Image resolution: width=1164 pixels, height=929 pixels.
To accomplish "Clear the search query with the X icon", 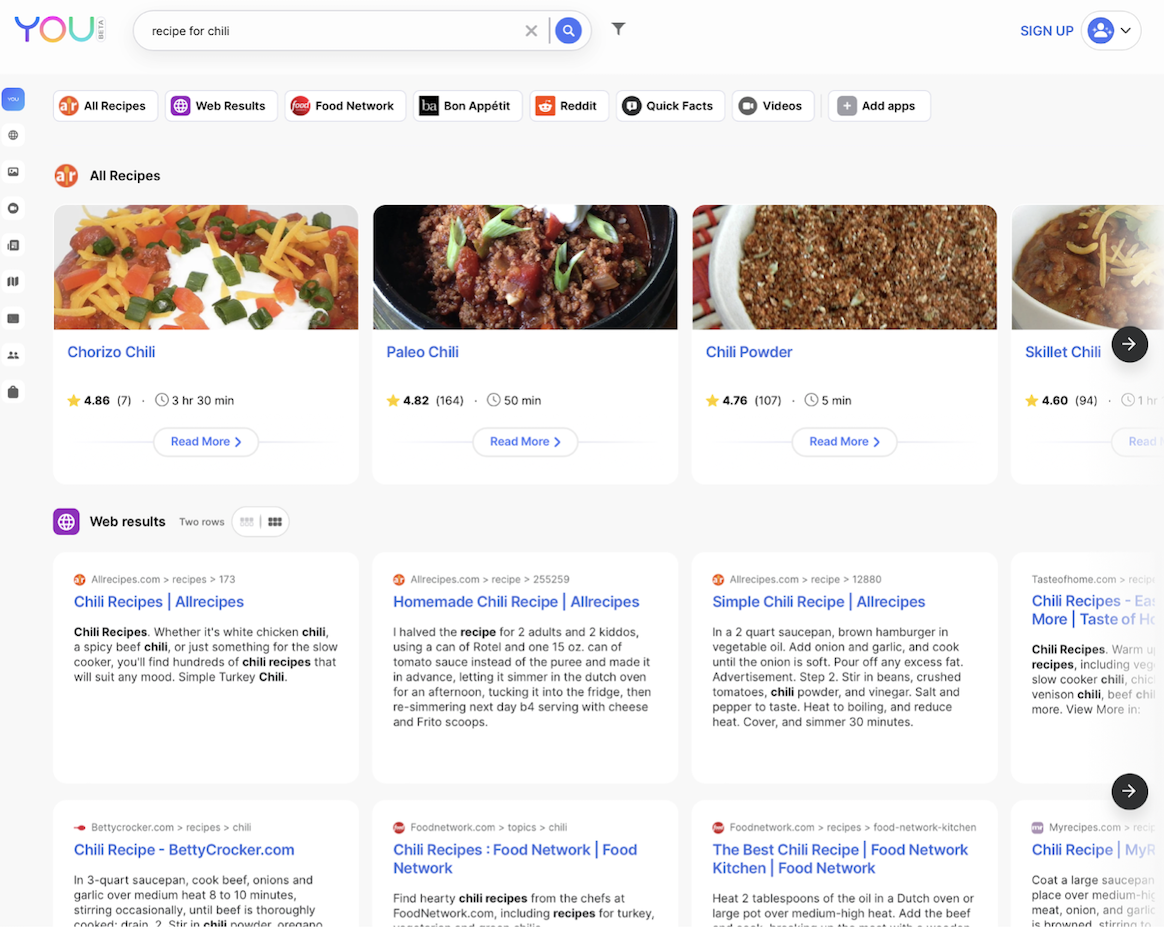I will [x=531, y=31].
